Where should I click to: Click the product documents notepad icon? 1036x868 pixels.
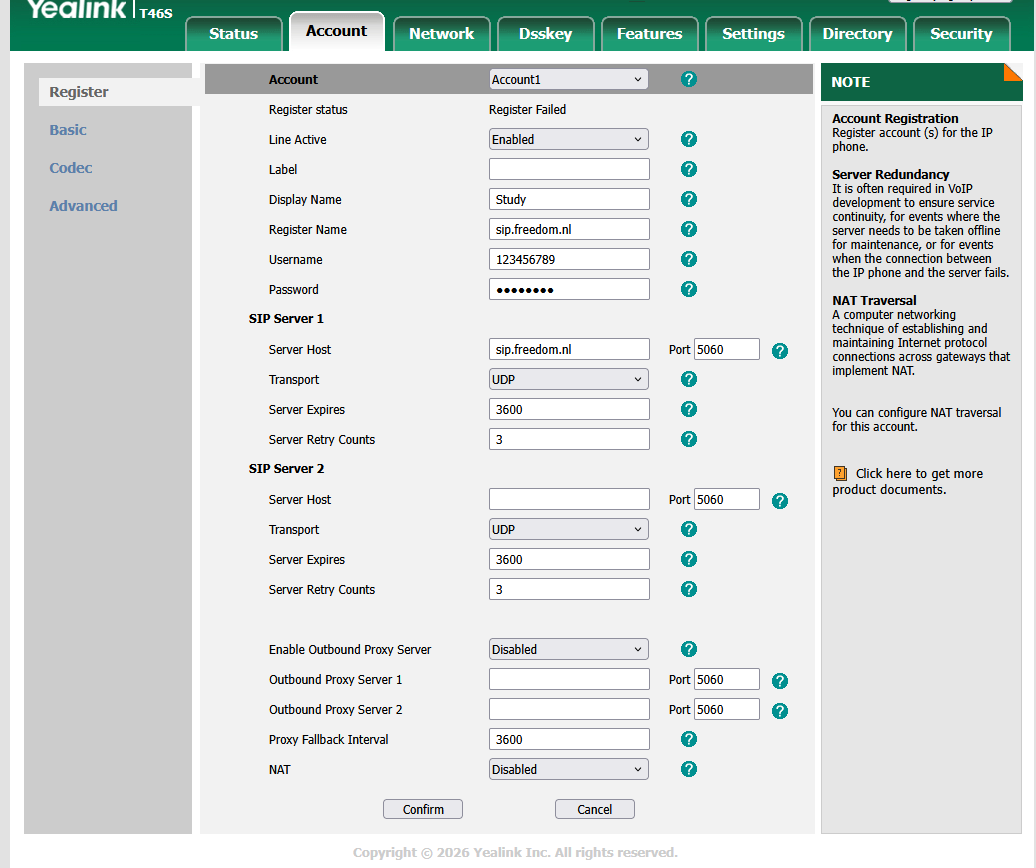point(840,474)
